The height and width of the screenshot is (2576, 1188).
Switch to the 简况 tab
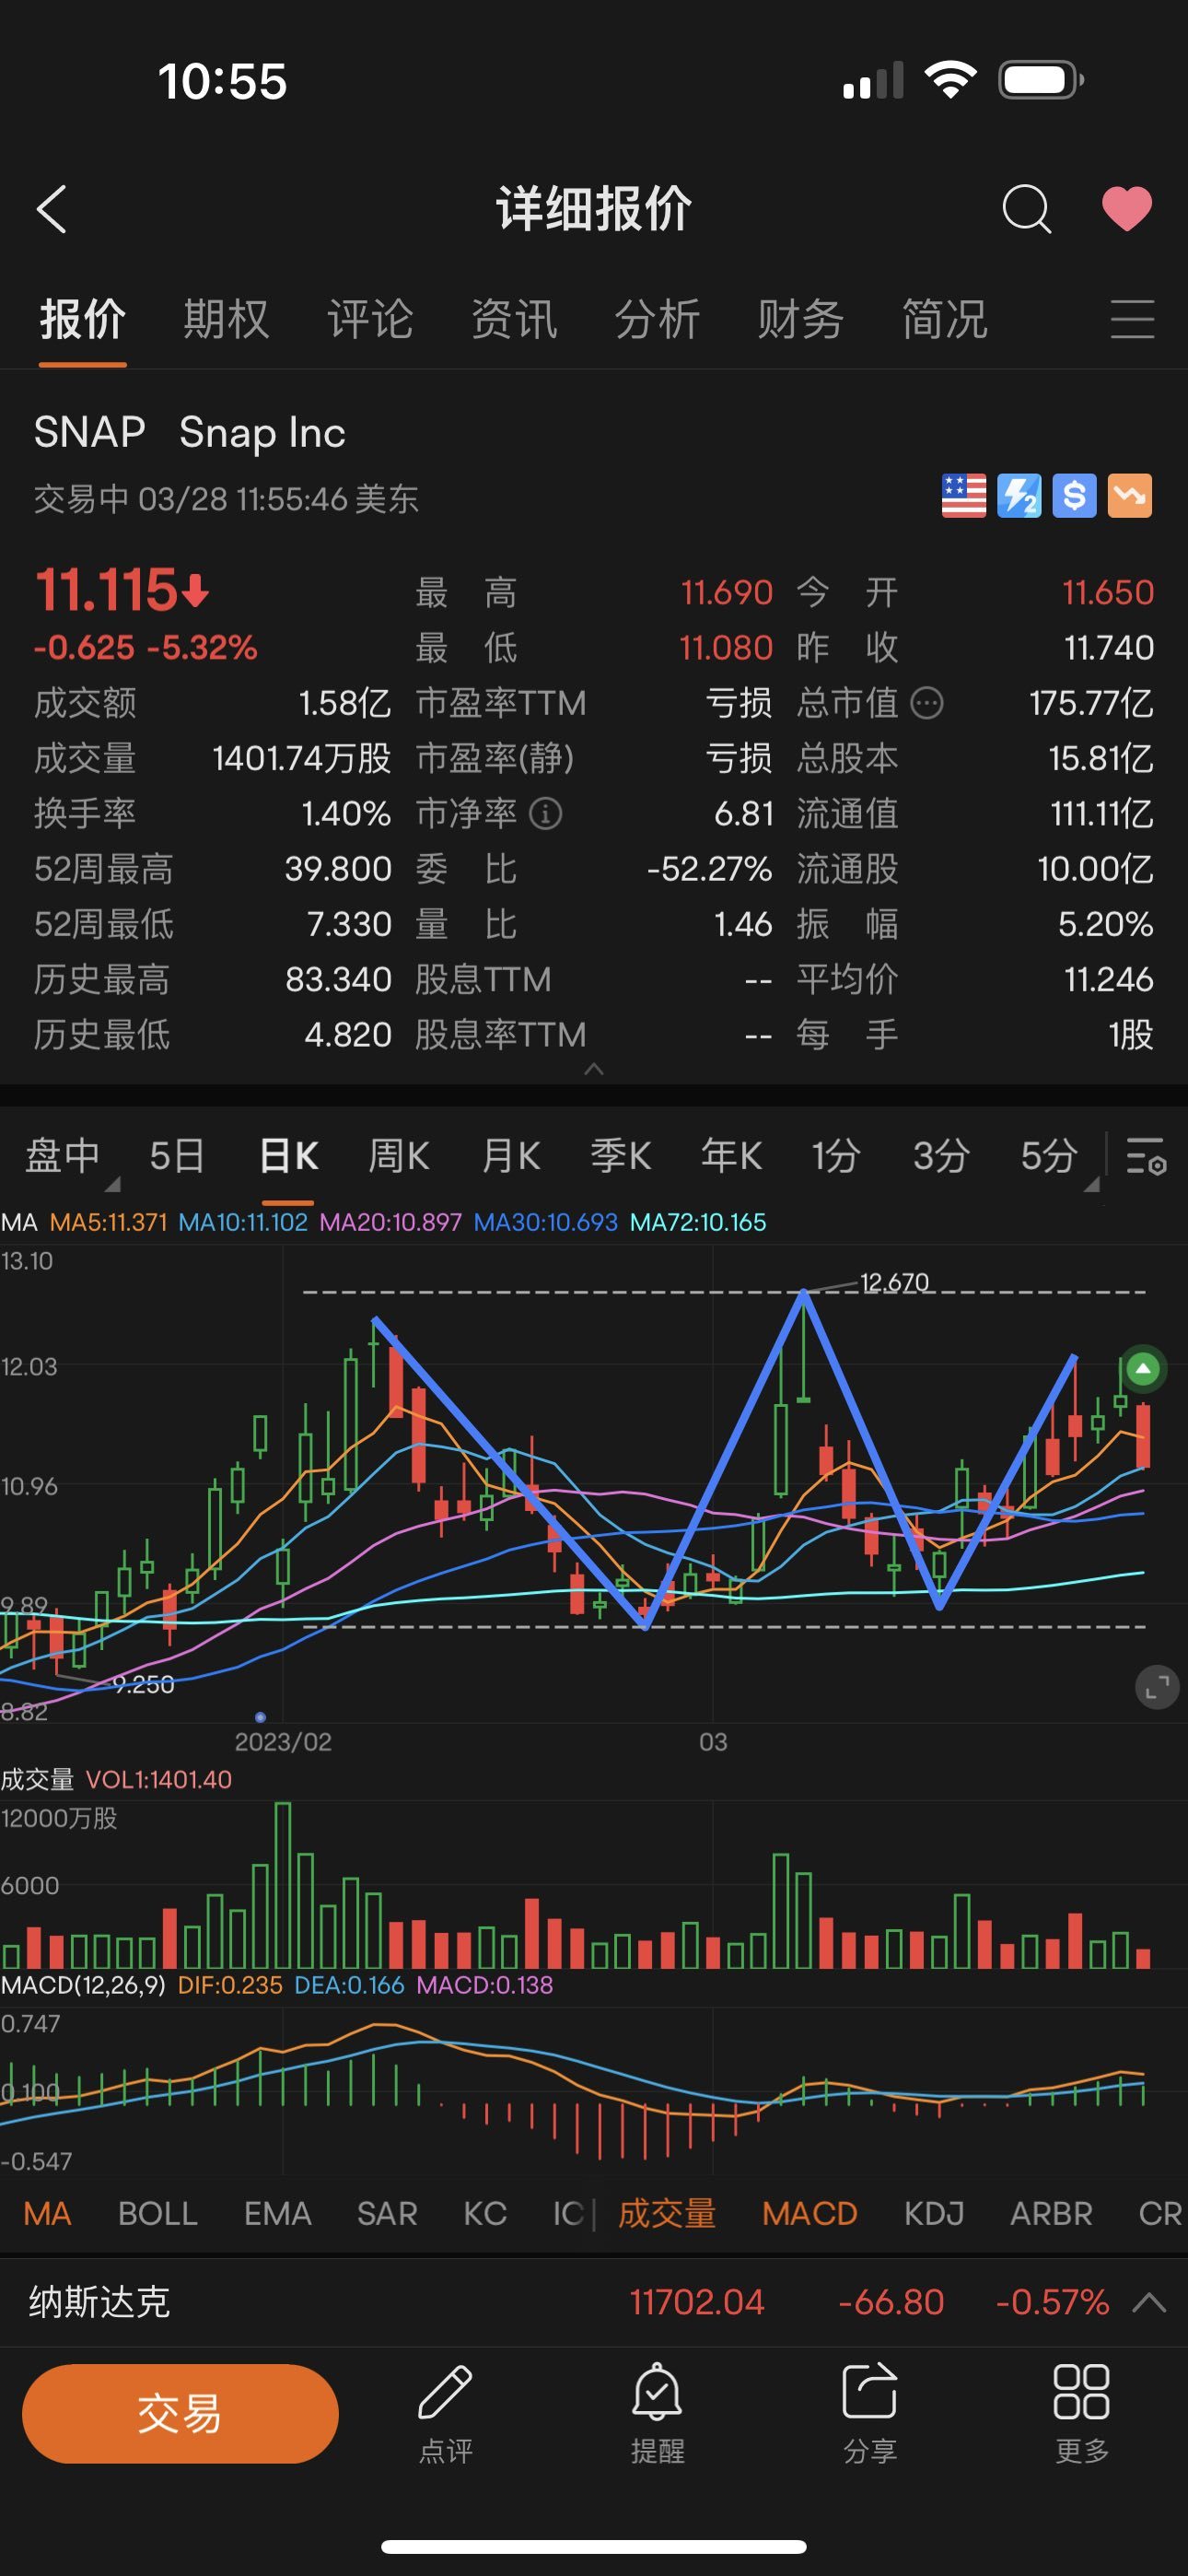click(x=945, y=319)
